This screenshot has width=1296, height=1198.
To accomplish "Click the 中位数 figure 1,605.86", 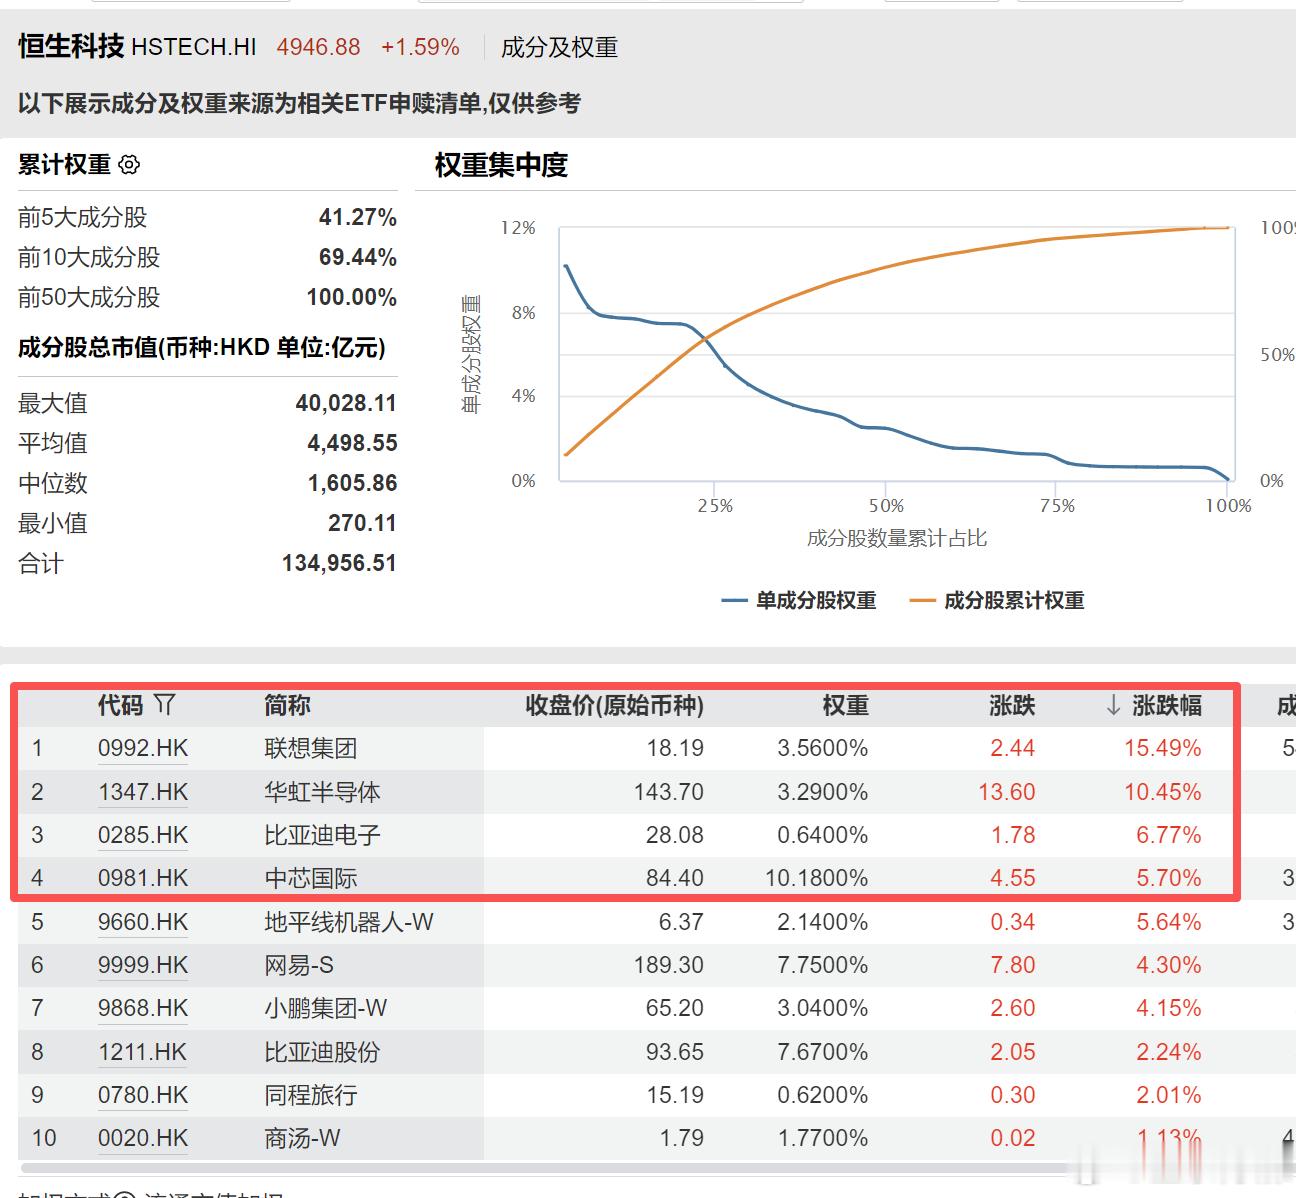I will (352, 483).
